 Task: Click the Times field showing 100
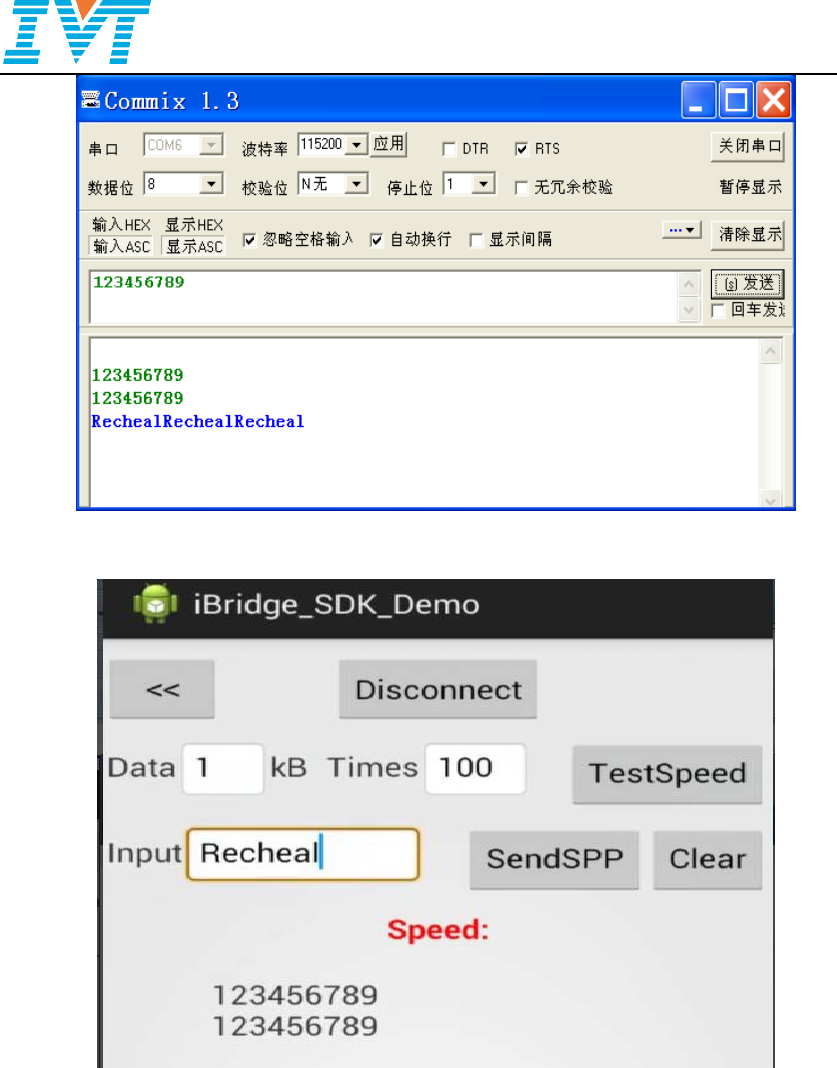475,768
